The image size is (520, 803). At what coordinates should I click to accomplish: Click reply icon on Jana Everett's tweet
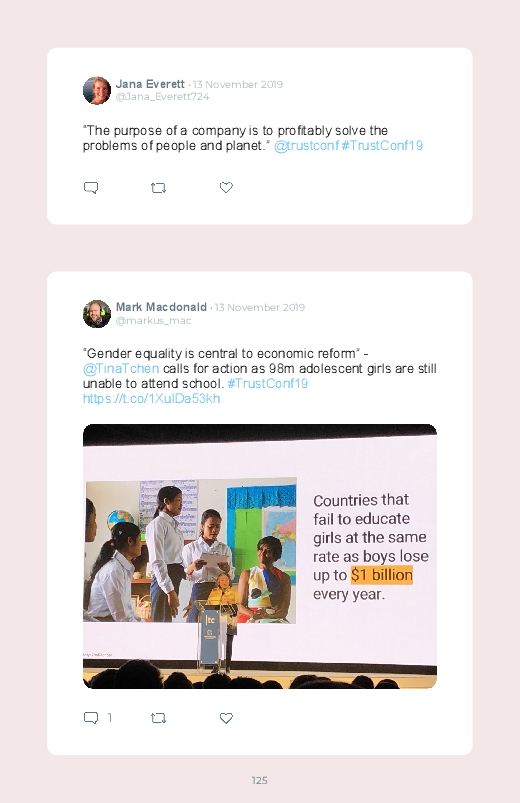(91, 188)
